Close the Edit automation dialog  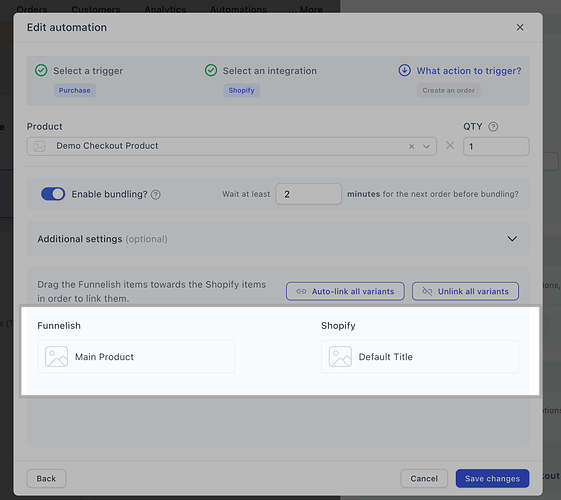pos(520,27)
